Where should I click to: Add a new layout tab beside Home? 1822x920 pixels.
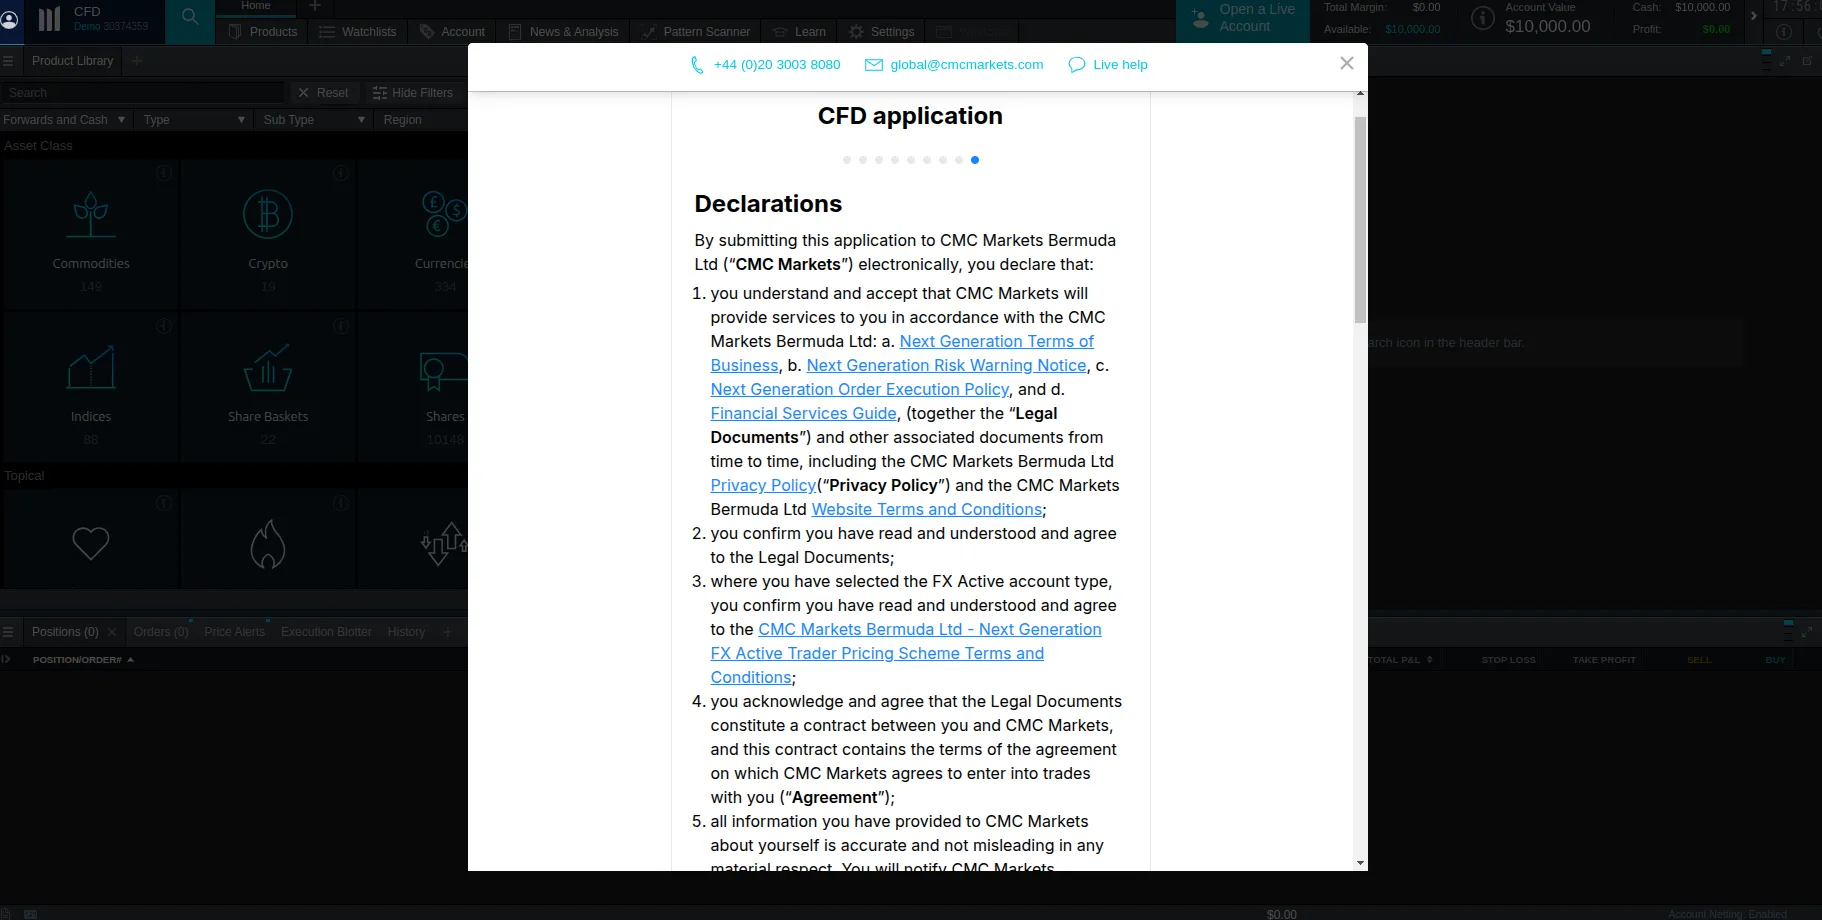[x=315, y=6]
